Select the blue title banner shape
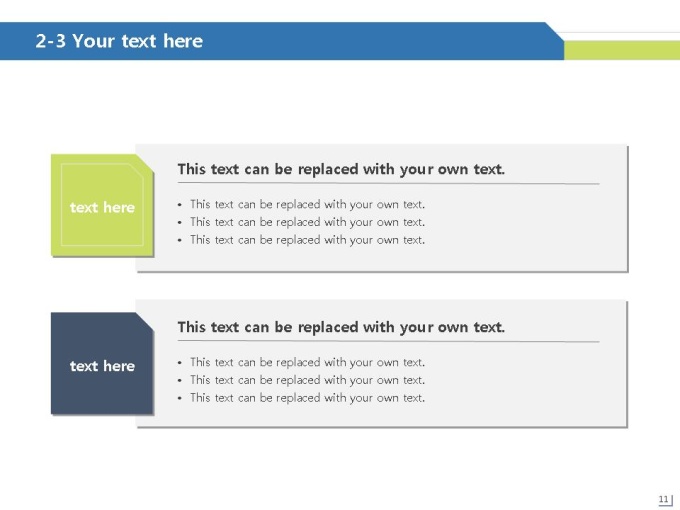 pos(282,41)
